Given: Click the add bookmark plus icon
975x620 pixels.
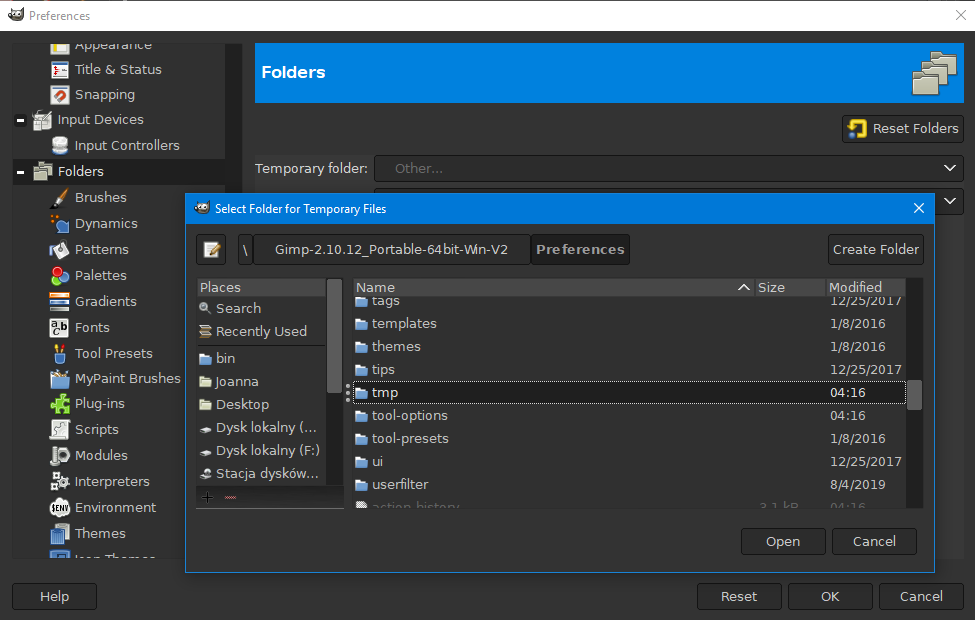Looking at the screenshot, I should coord(208,497).
